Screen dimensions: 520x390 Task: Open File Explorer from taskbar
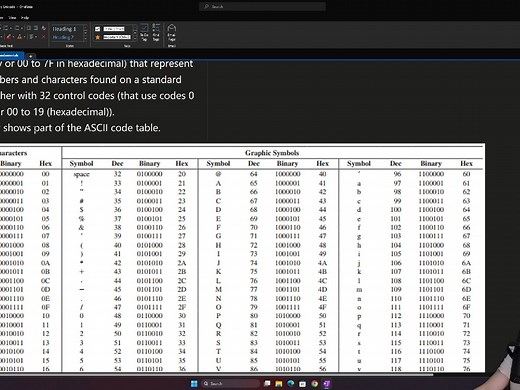[279, 384]
